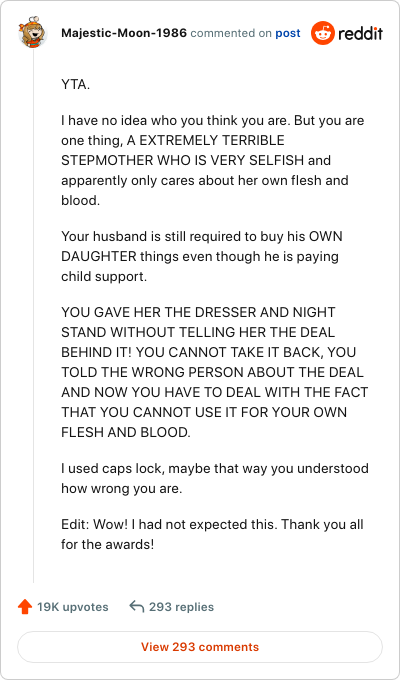The width and height of the screenshot is (400, 680).
Task: Click the "EXTREMELY TERRIBLE" capitalized phrase
Action: coord(212,140)
